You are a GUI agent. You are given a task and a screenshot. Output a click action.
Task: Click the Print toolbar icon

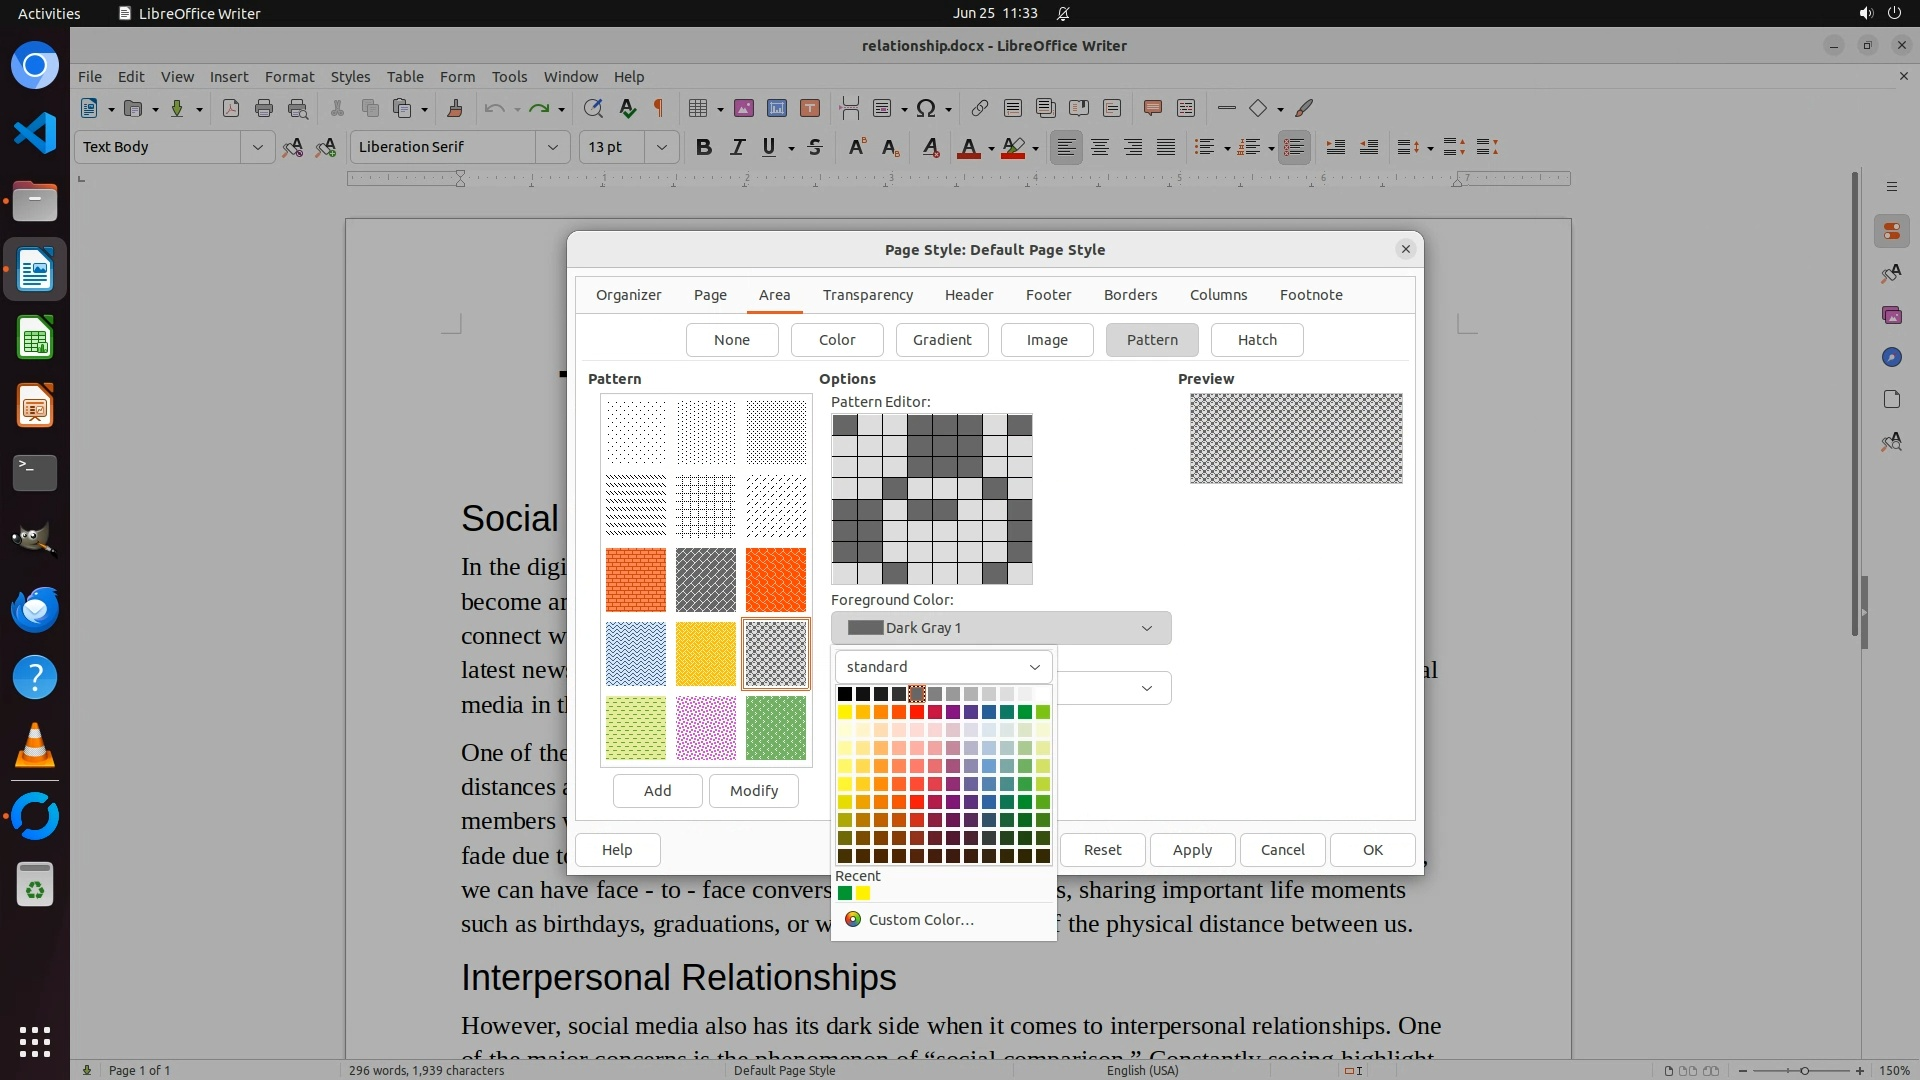pos(264,108)
